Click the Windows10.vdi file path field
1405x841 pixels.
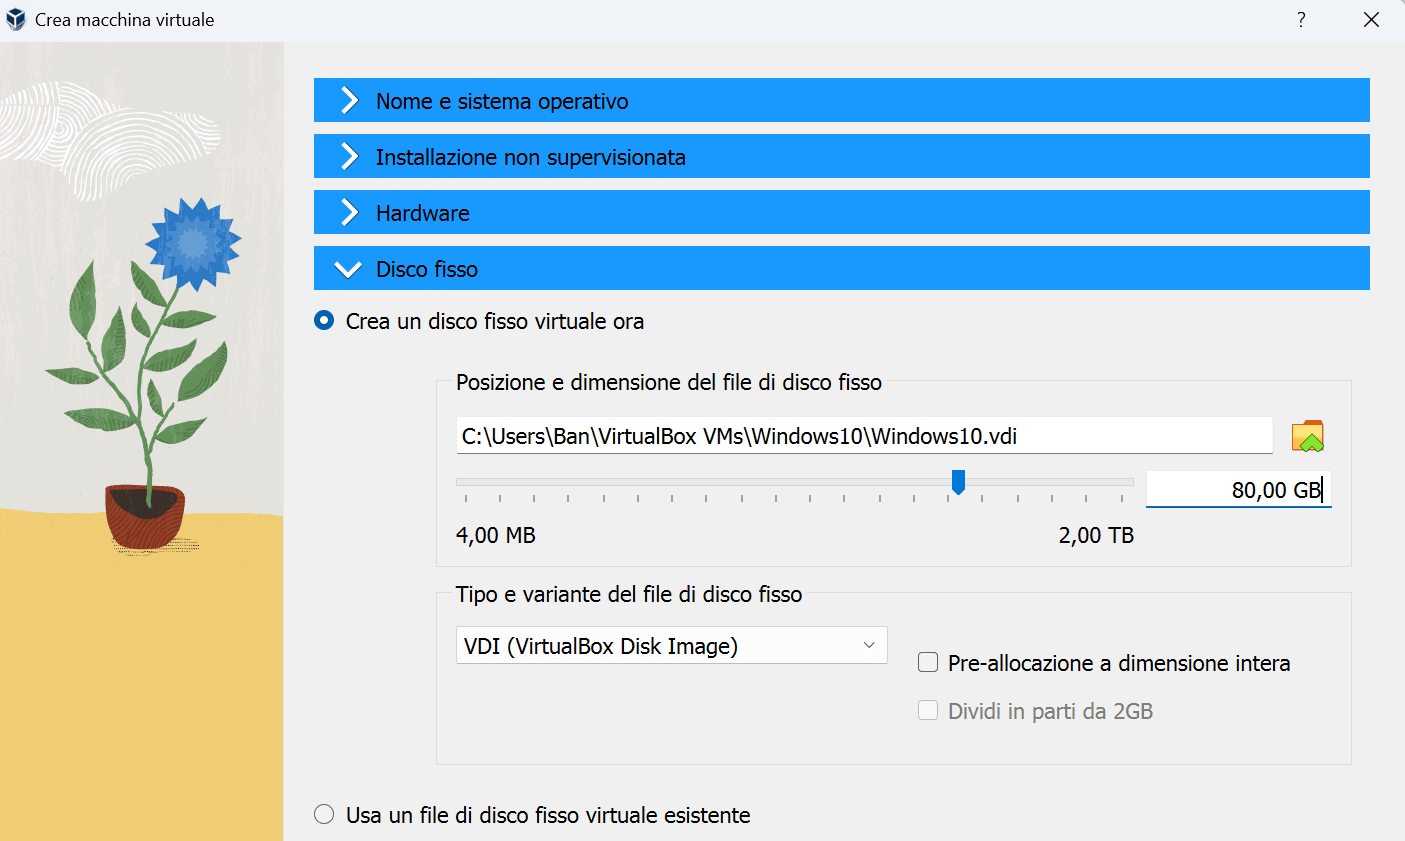pyautogui.click(x=863, y=436)
